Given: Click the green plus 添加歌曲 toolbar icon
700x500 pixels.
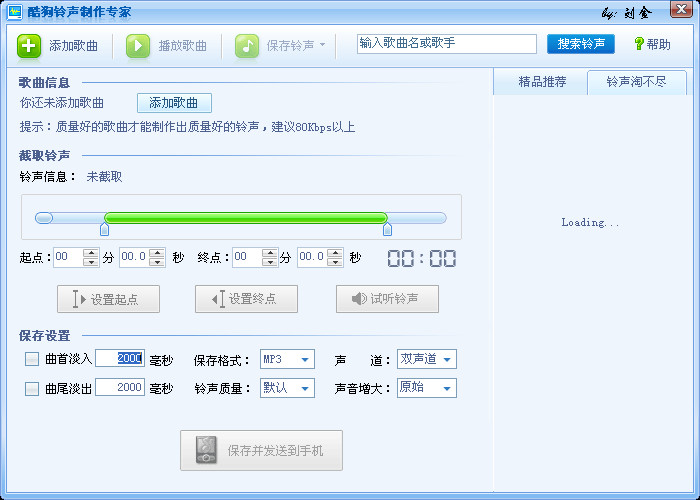Looking at the screenshot, I should point(29,45).
